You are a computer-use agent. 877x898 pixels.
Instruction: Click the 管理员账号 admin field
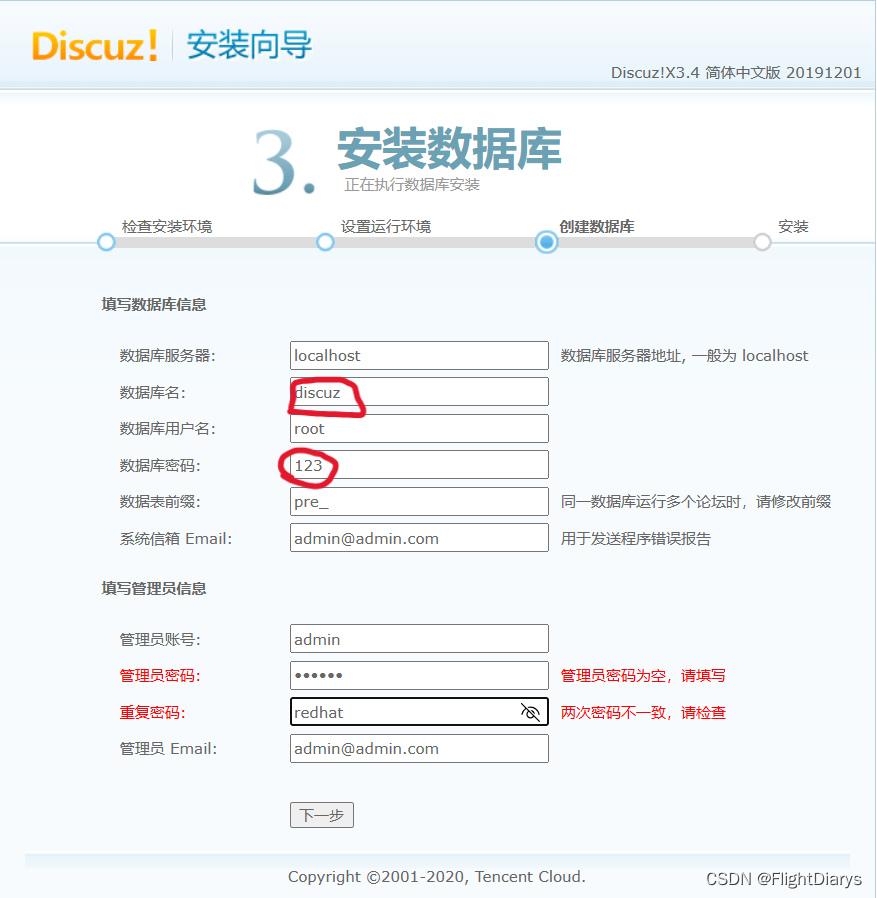click(x=419, y=638)
